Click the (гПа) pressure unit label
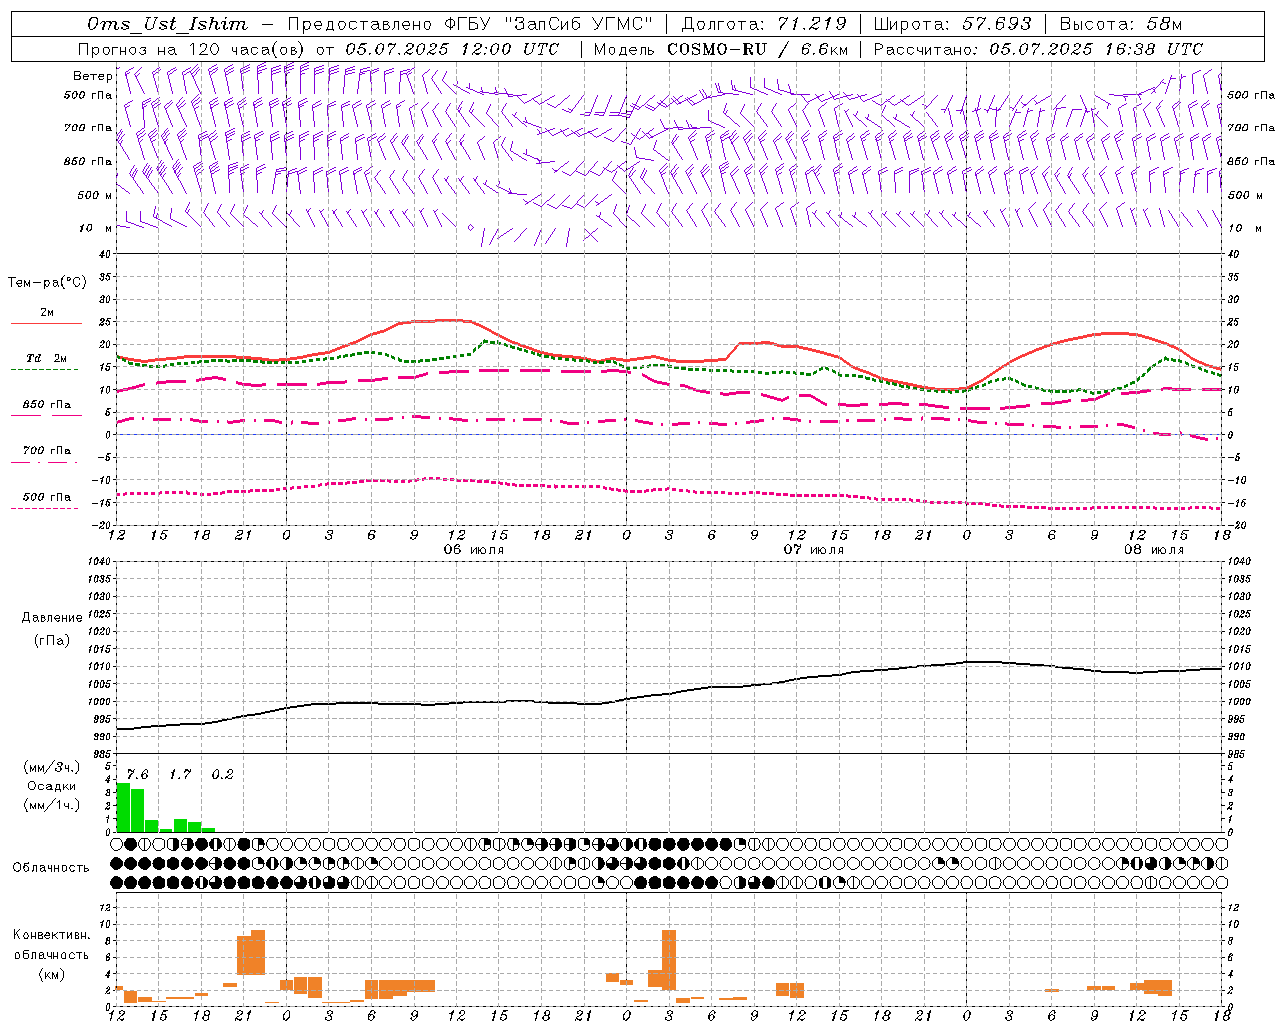Image resolution: width=1280 pixels, height=1024 pixels. [52, 641]
